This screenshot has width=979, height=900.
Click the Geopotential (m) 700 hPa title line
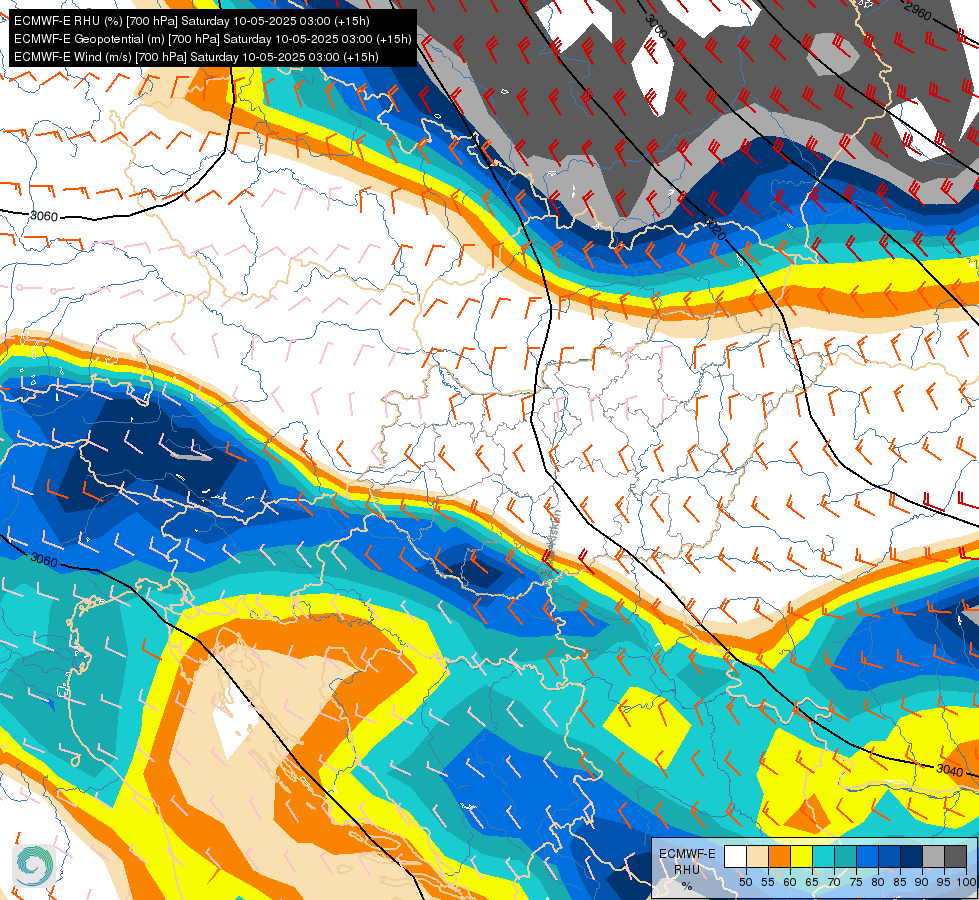tap(212, 39)
